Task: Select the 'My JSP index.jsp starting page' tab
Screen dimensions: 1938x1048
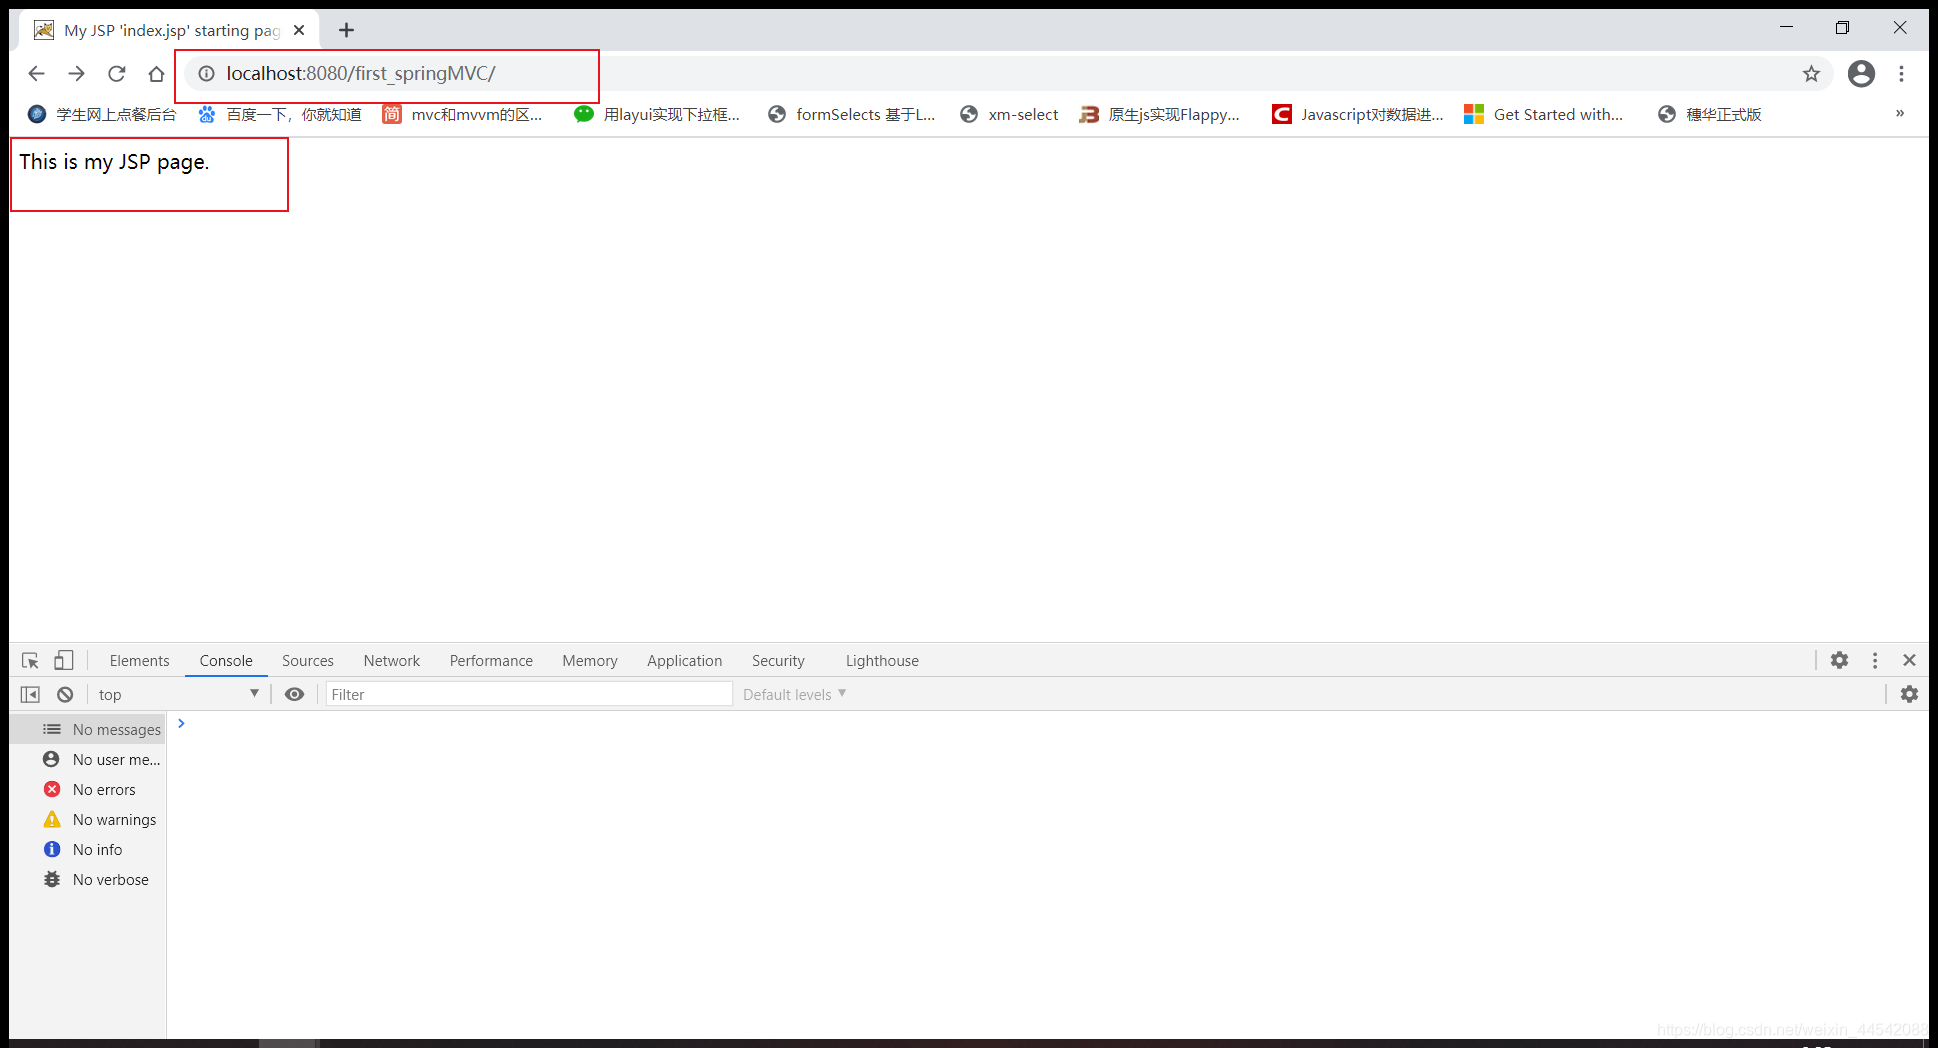Action: coord(170,30)
